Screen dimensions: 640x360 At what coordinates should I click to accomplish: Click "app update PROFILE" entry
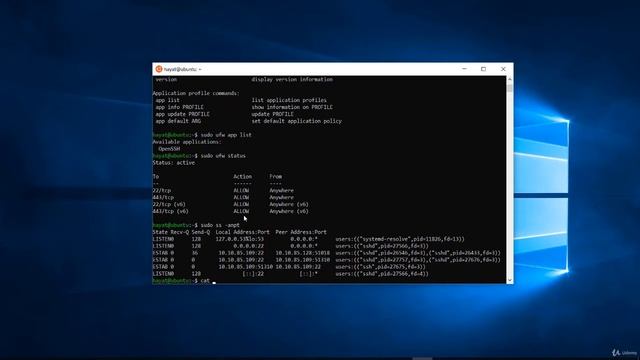[182, 114]
